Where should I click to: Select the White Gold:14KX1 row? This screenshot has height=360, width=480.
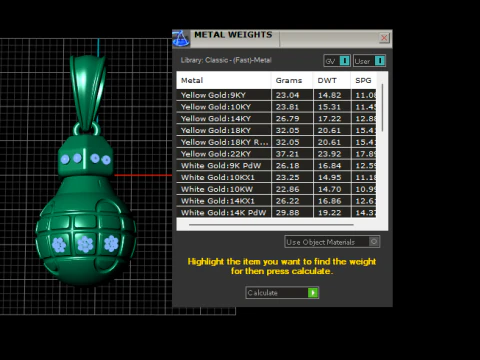(x=276, y=201)
